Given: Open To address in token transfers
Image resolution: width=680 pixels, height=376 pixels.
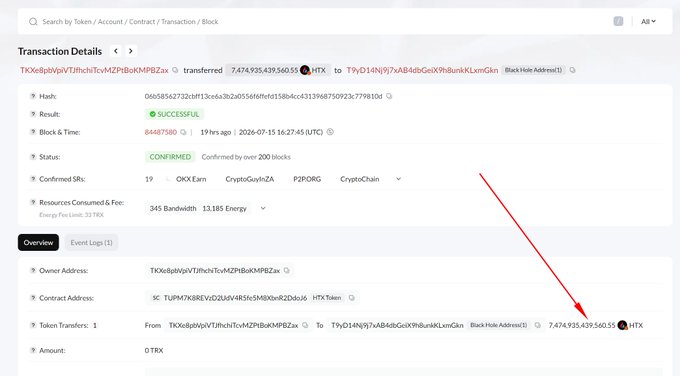Looking at the screenshot, I should click(397, 325).
